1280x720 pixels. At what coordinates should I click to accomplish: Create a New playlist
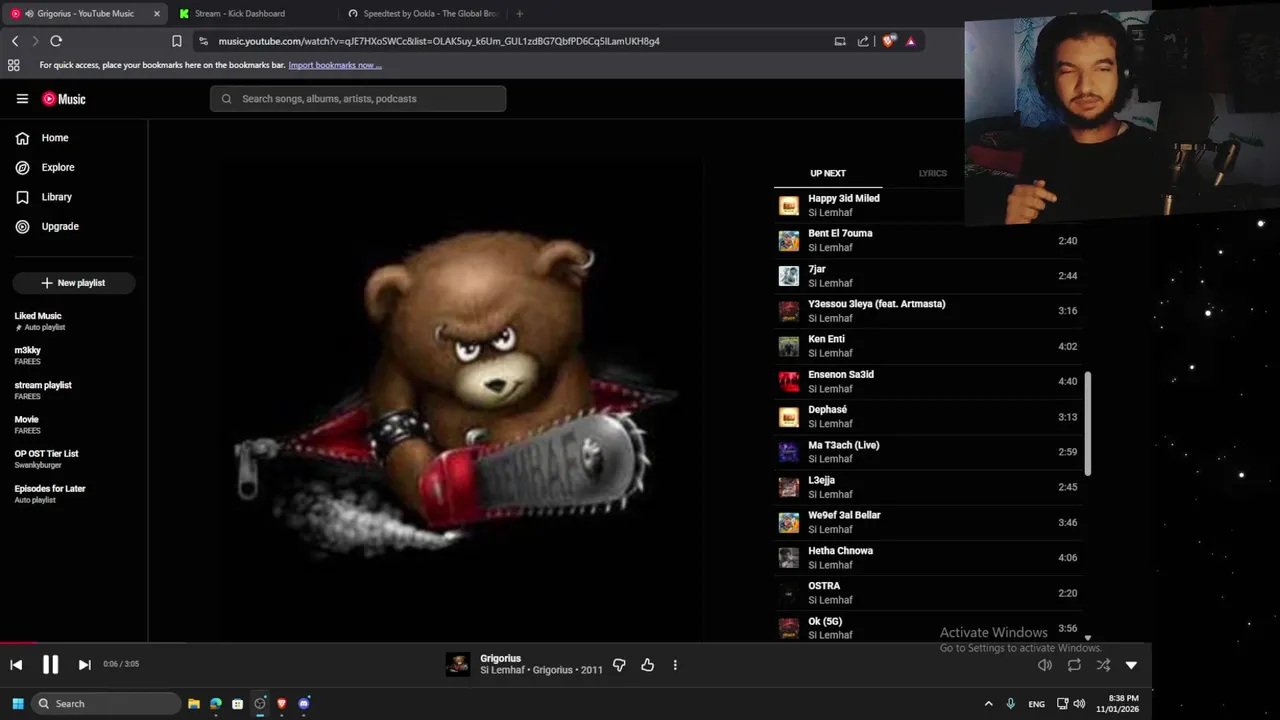pyautogui.click(x=73, y=283)
